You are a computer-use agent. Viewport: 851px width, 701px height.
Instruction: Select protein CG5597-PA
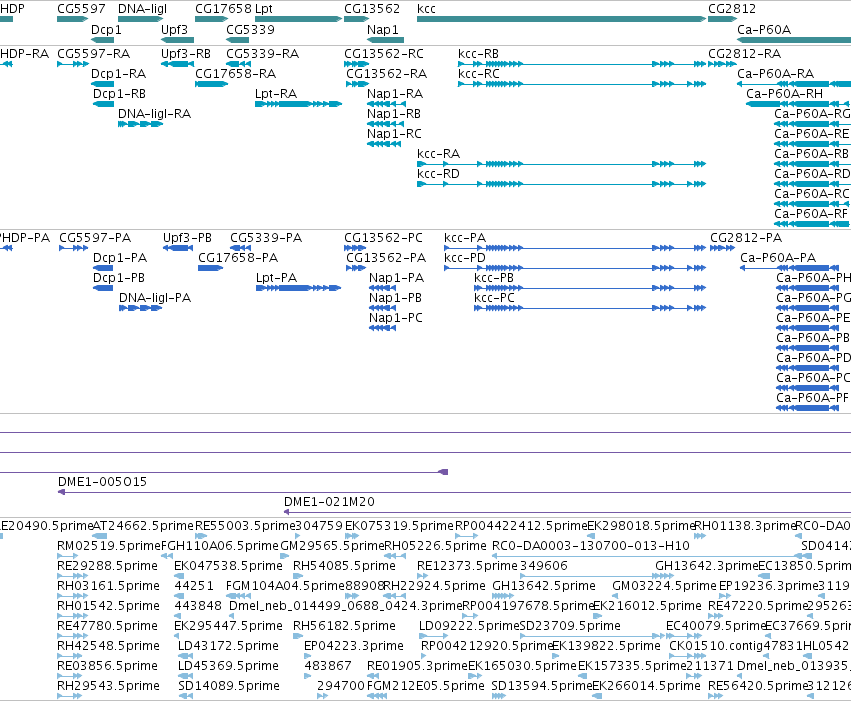pyautogui.click(x=95, y=238)
